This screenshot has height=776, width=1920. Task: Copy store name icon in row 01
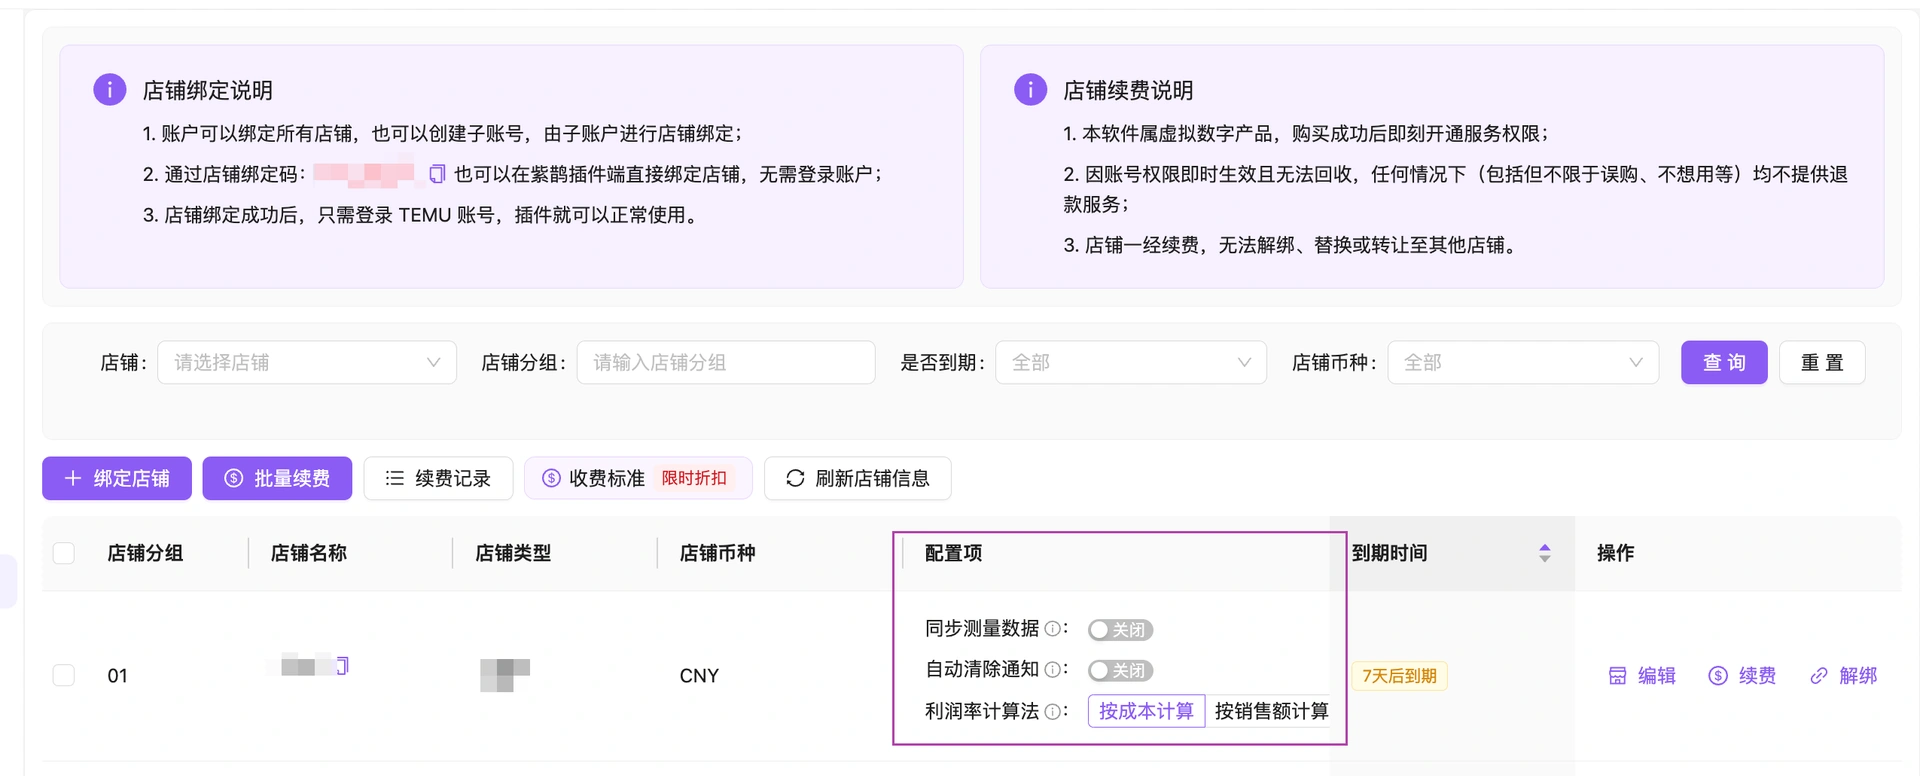click(342, 665)
